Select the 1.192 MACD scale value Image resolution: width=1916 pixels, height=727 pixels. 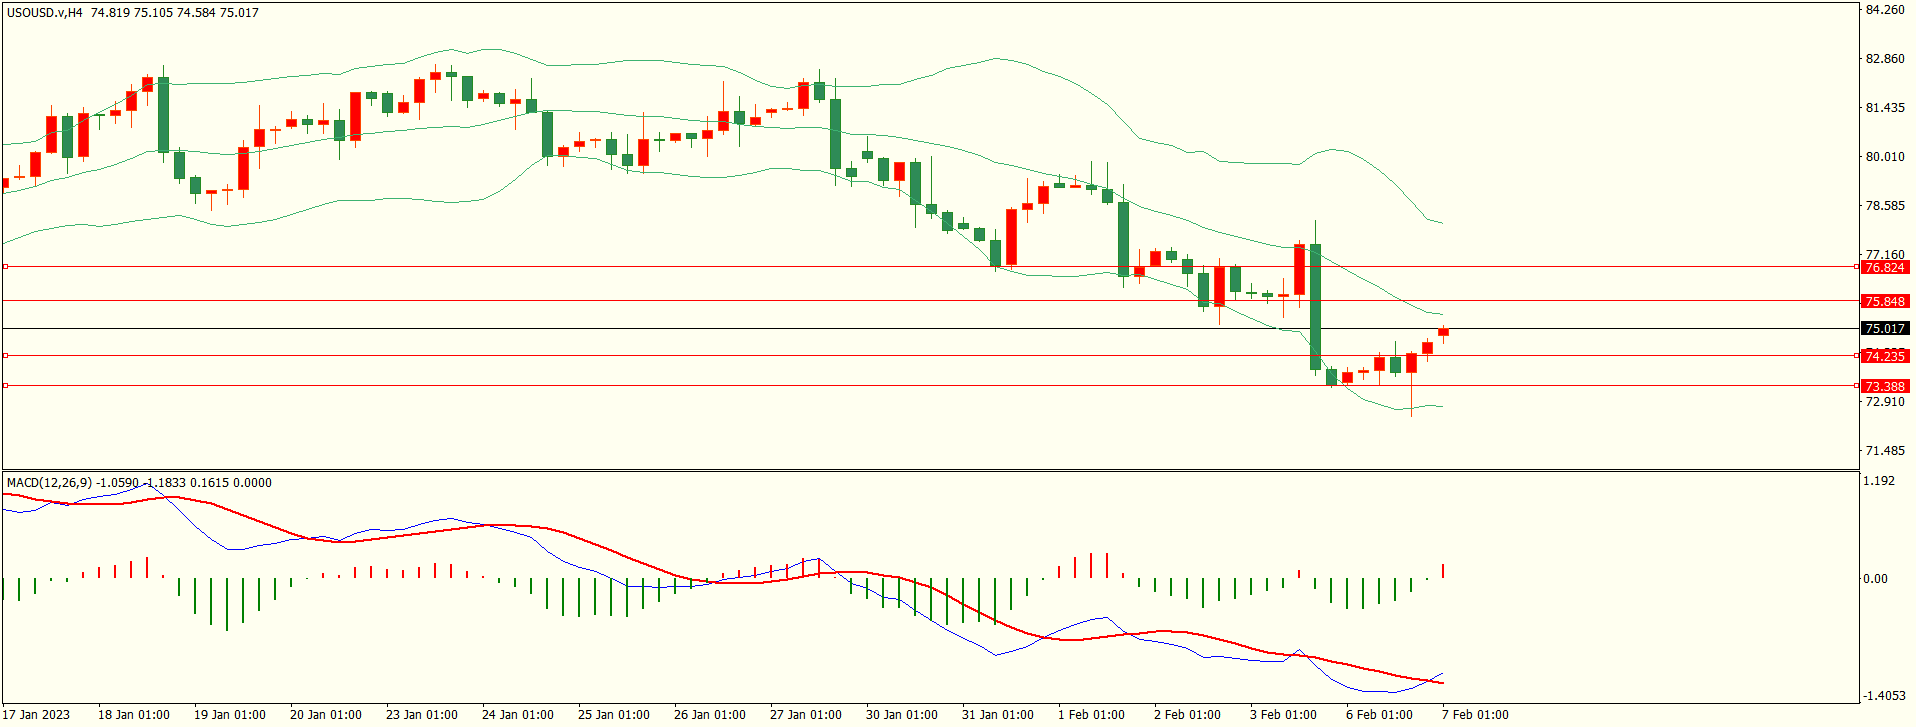(x=1879, y=481)
